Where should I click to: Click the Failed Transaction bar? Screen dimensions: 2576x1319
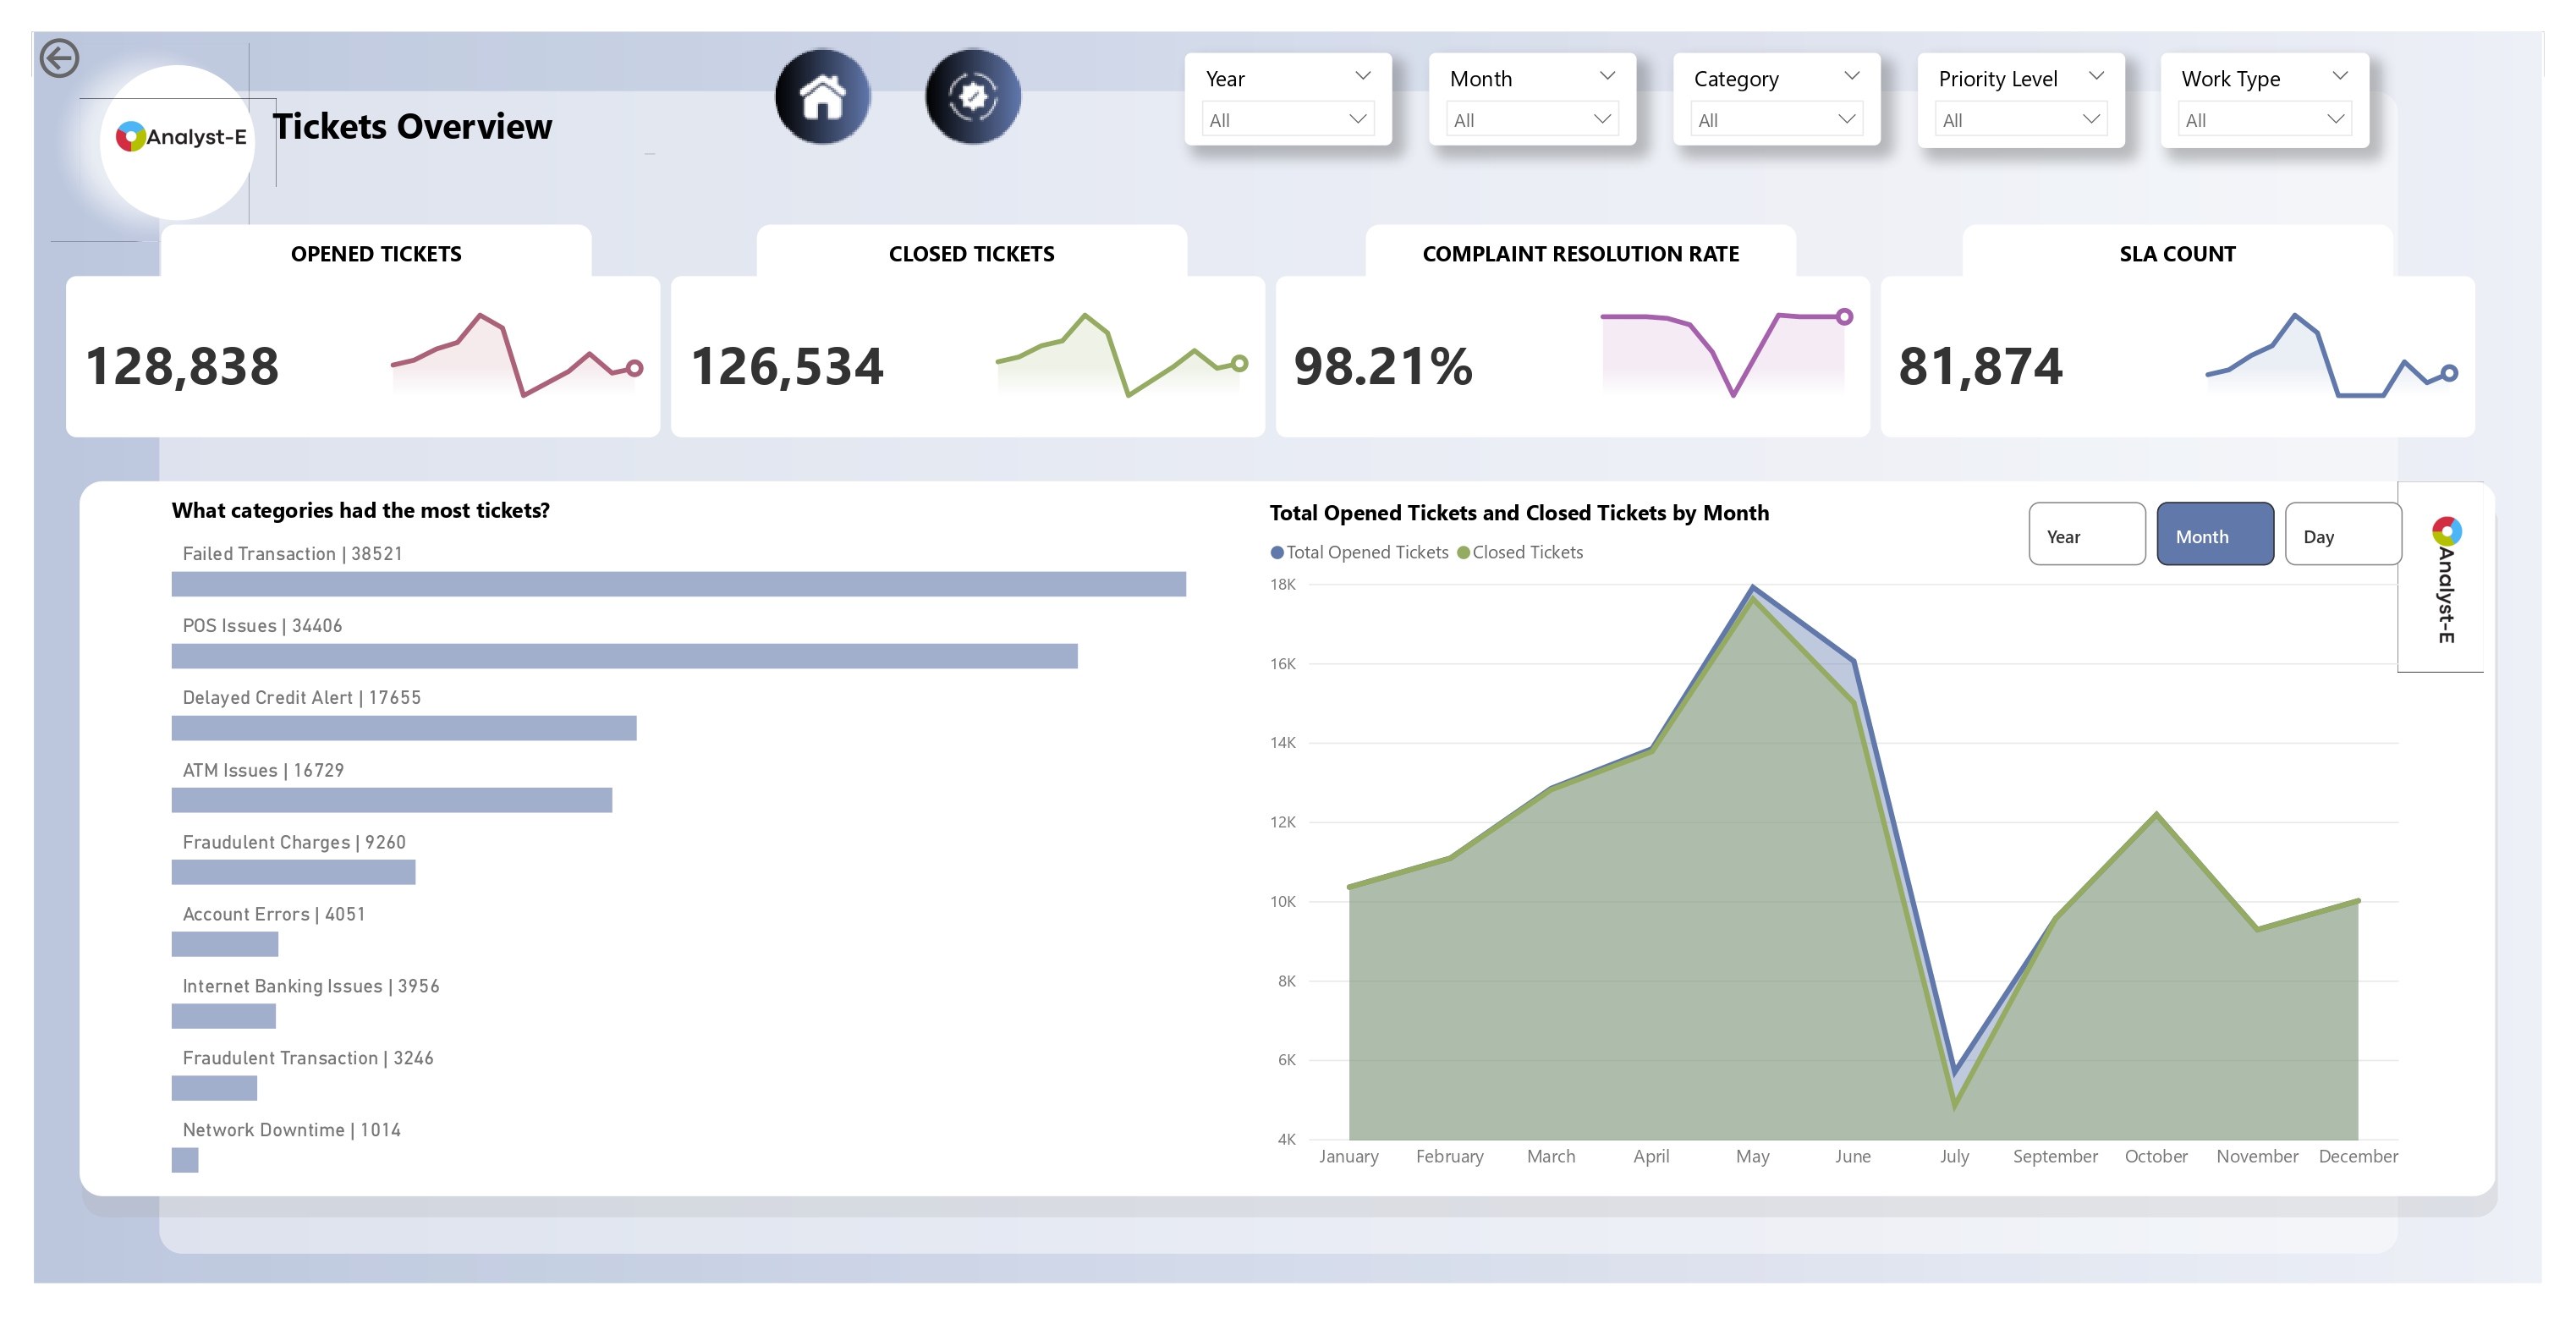(x=678, y=584)
